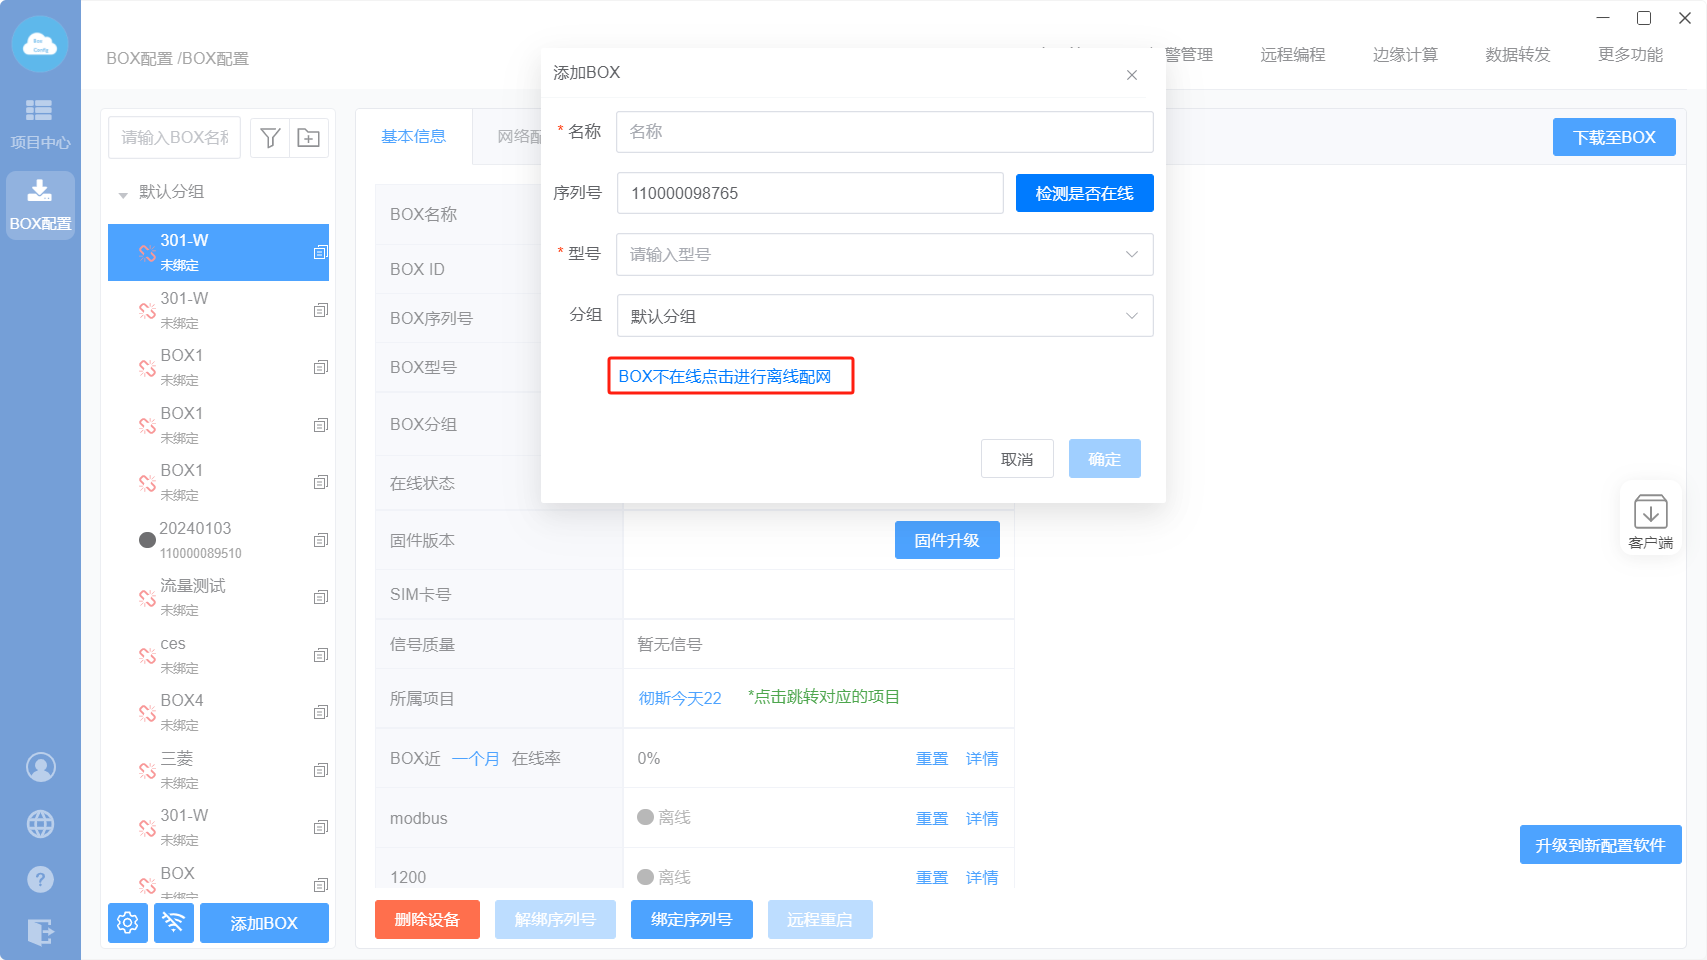Viewport: 1707px width, 960px height.
Task: Open the group (分组) dropdown
Action: (x=884, y=316)
